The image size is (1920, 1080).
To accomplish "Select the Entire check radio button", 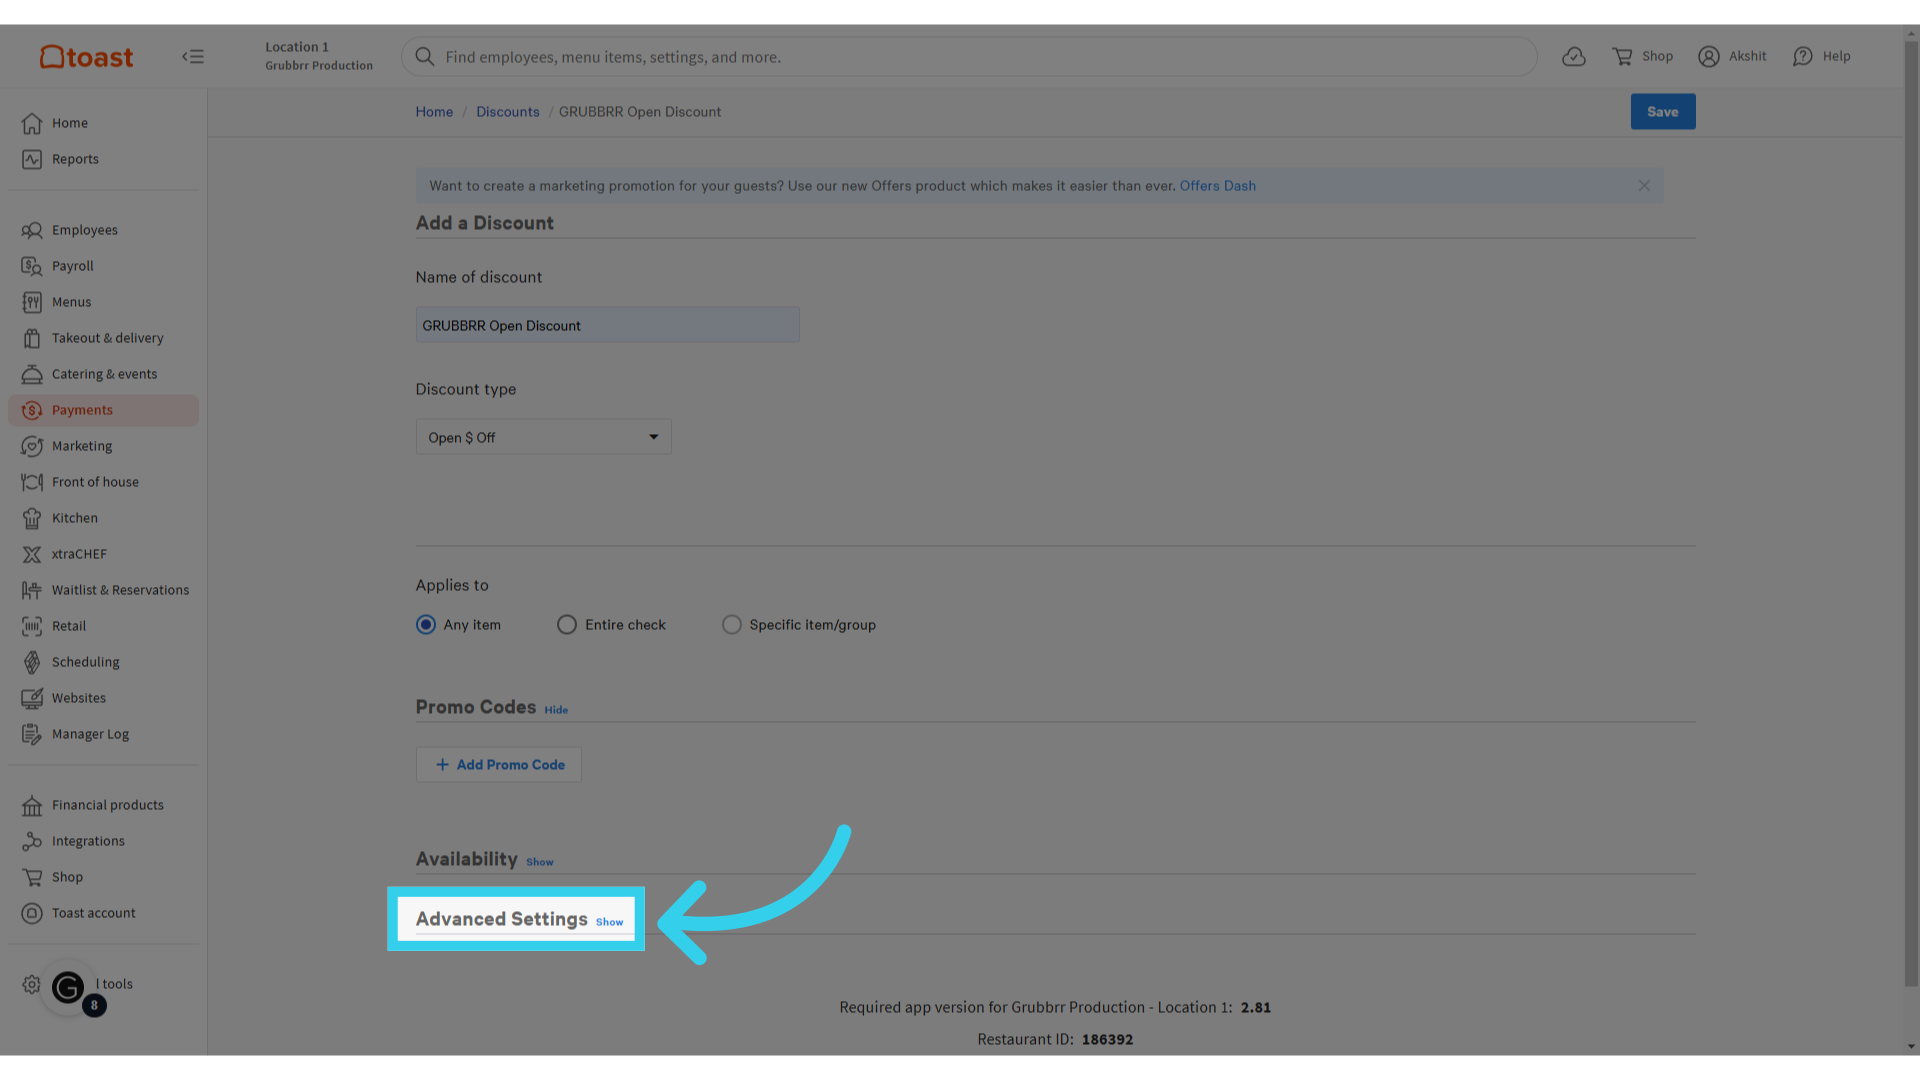I will [567, 625].
